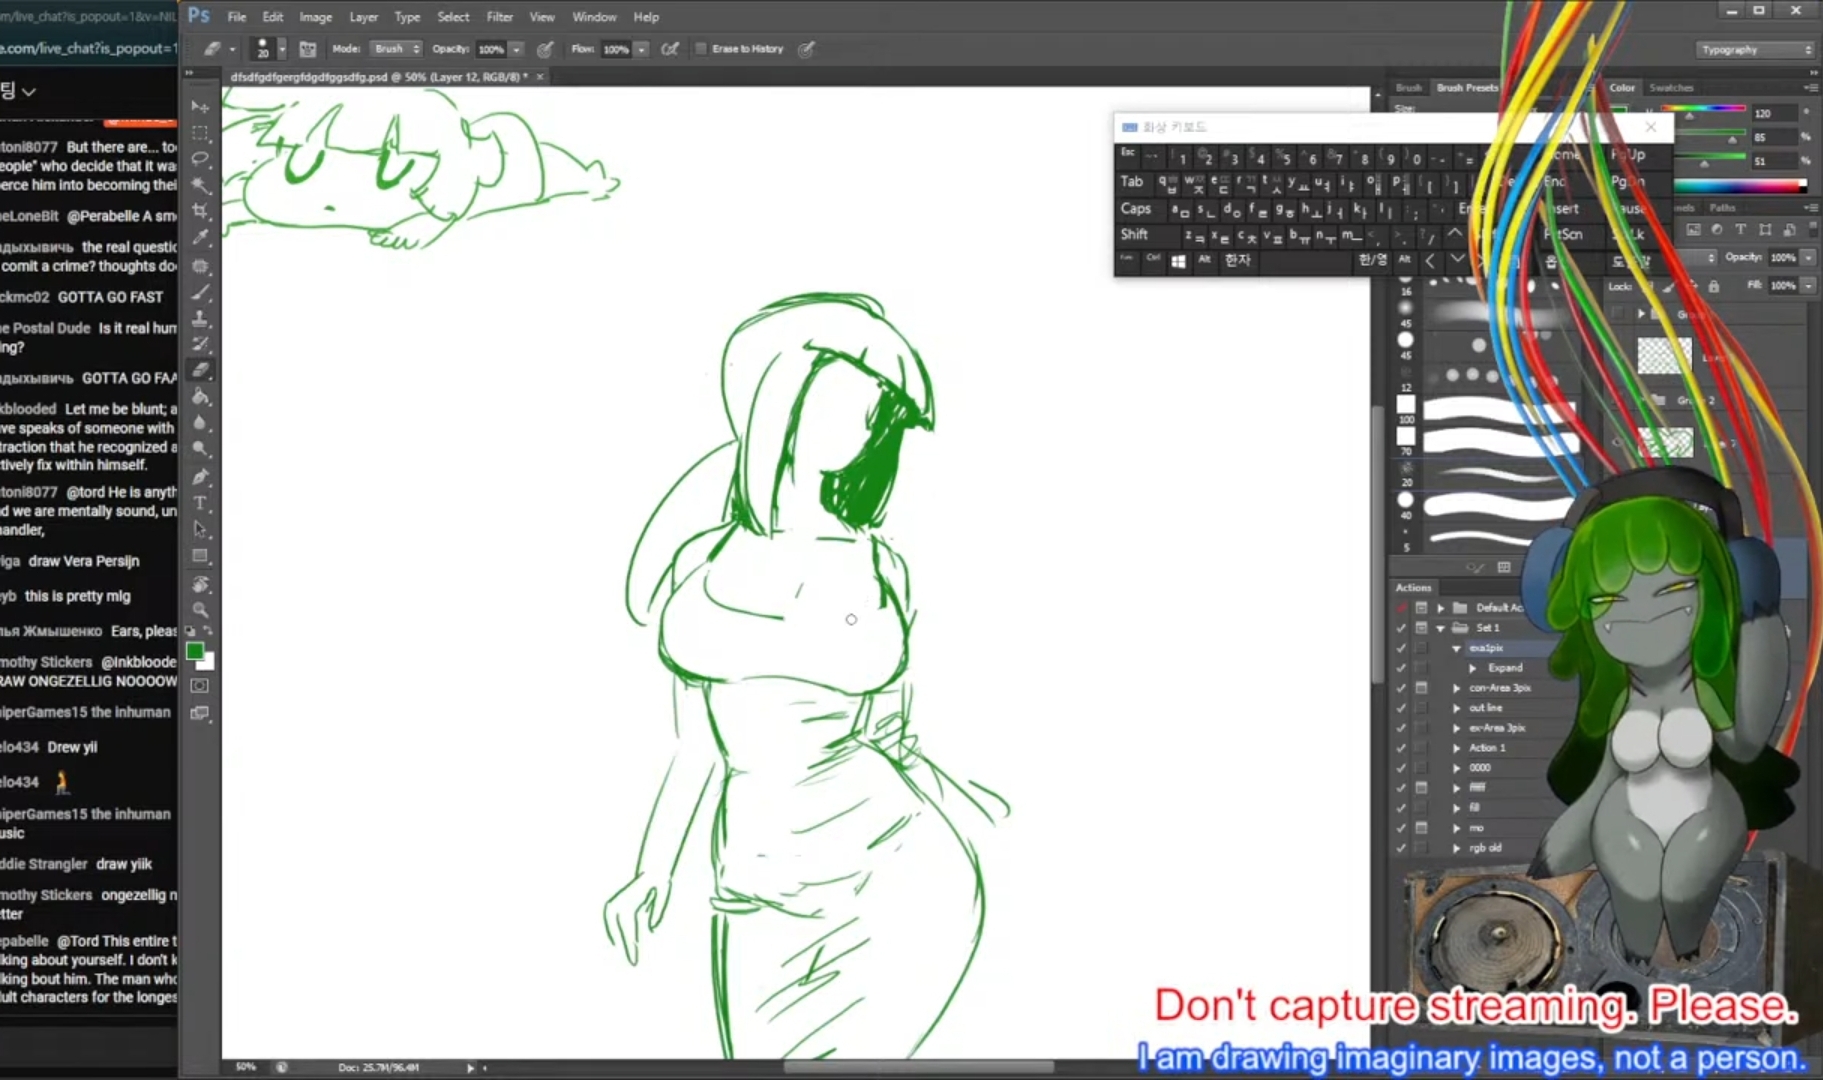Select the Move tool
1823x1080 pixels.
[200, 107]
